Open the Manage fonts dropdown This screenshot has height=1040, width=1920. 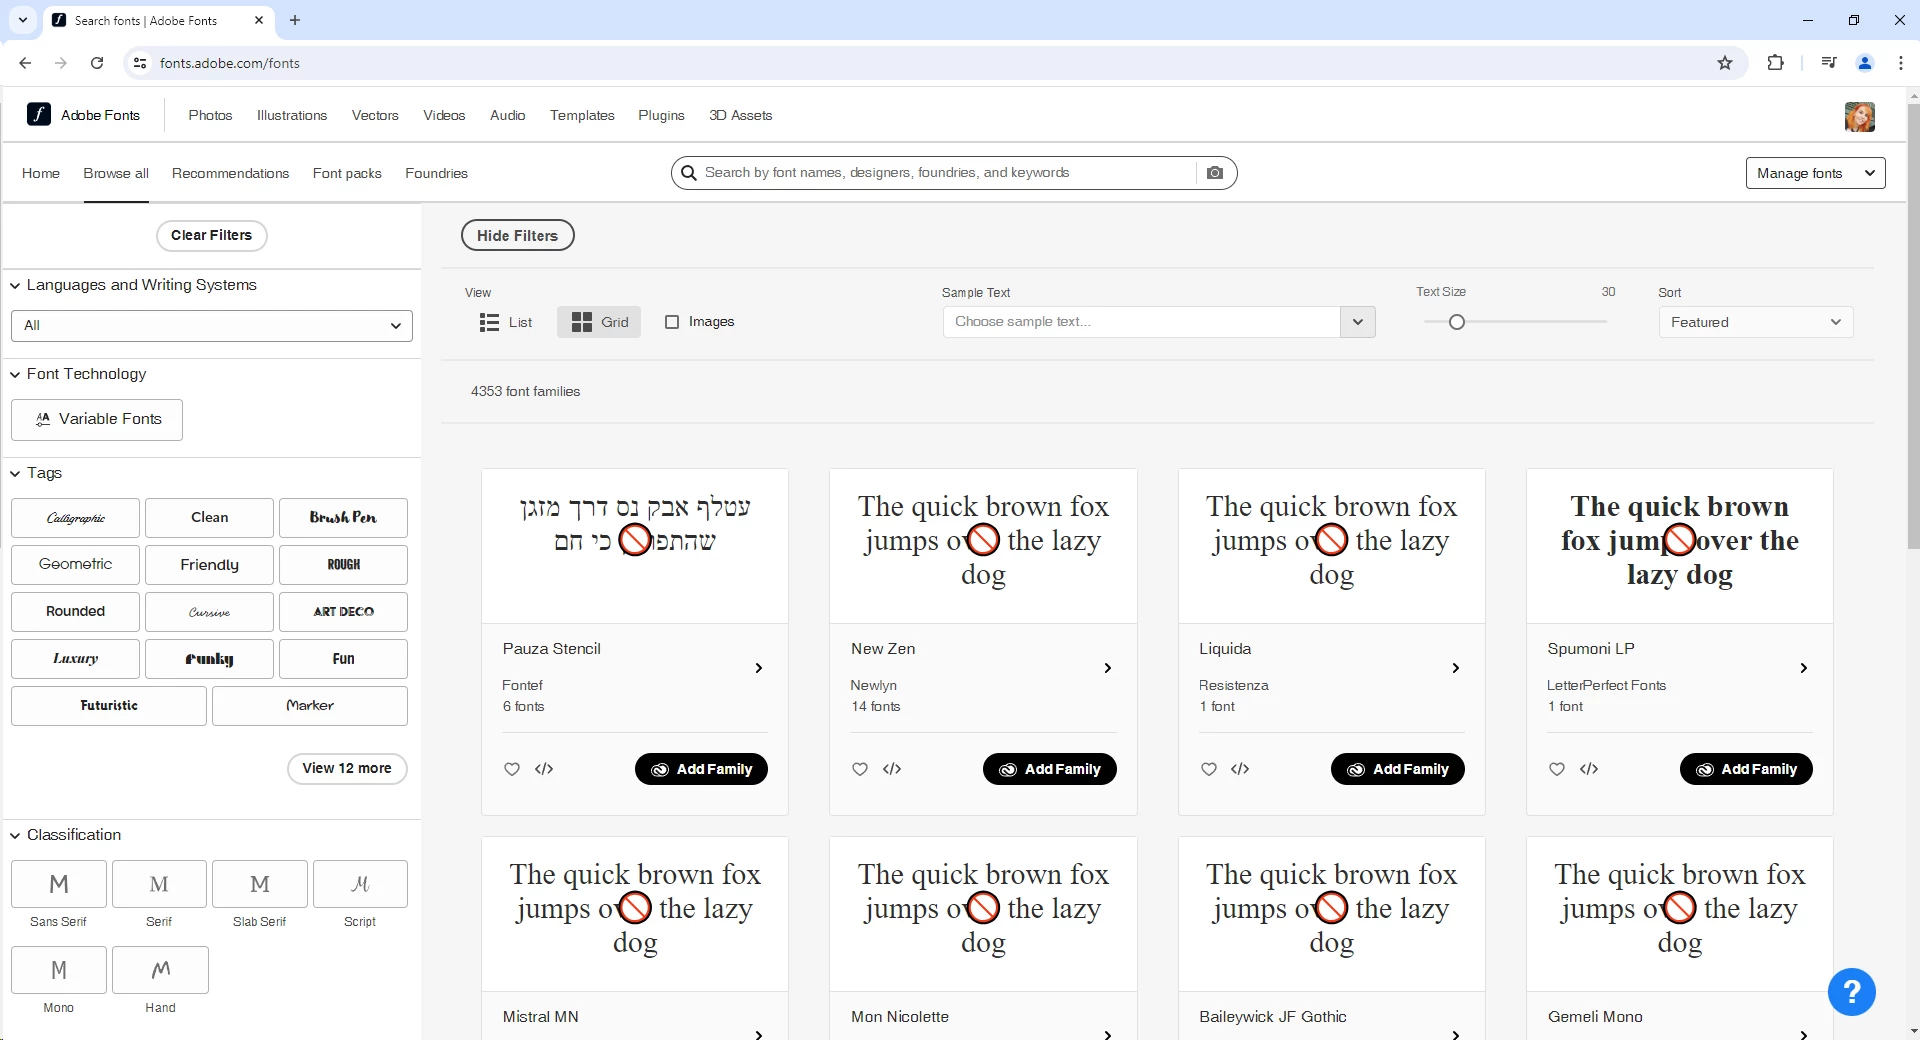click(x=1816, y=173)
